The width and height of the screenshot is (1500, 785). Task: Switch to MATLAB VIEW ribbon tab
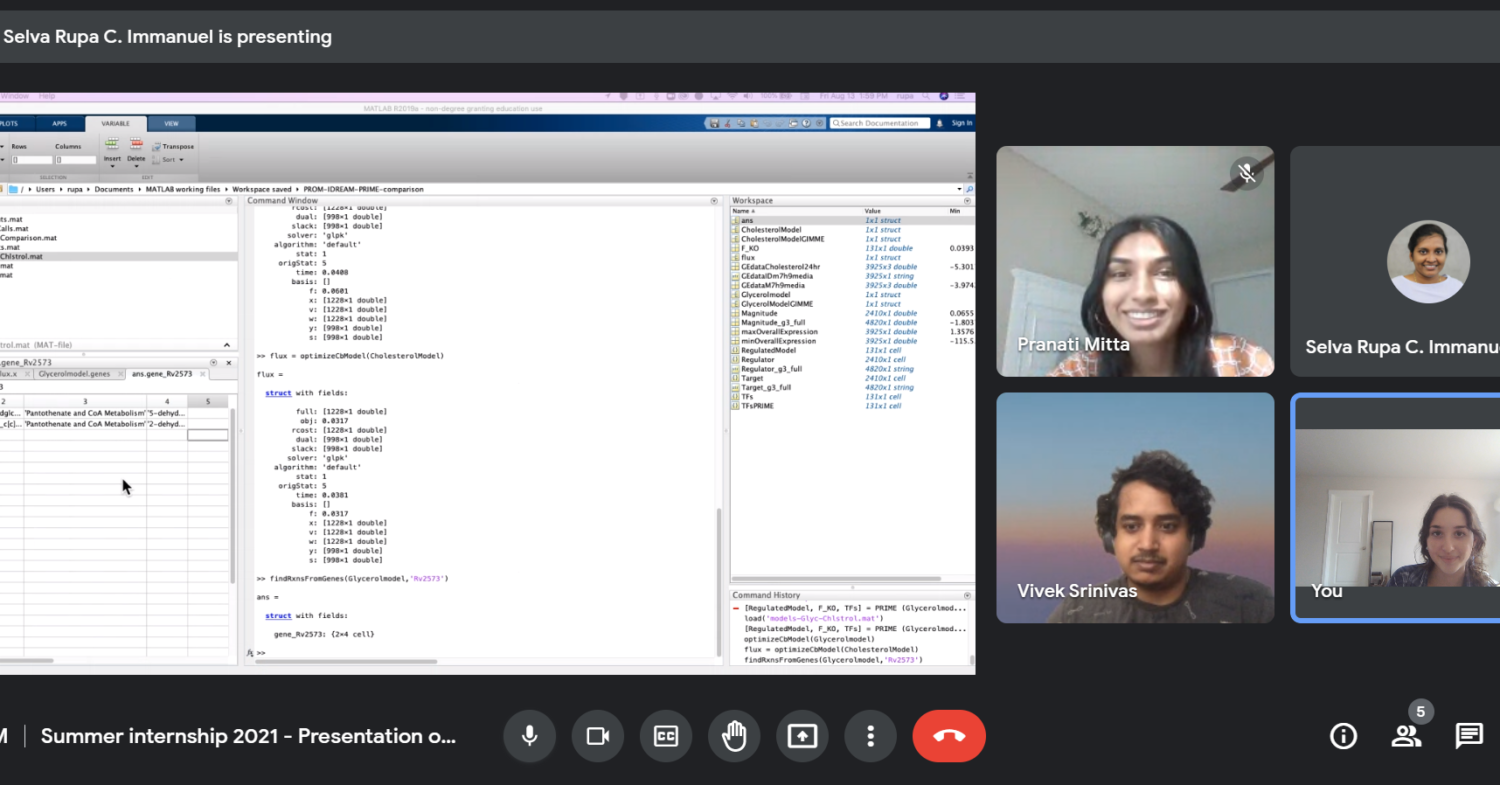pos(171,124)
